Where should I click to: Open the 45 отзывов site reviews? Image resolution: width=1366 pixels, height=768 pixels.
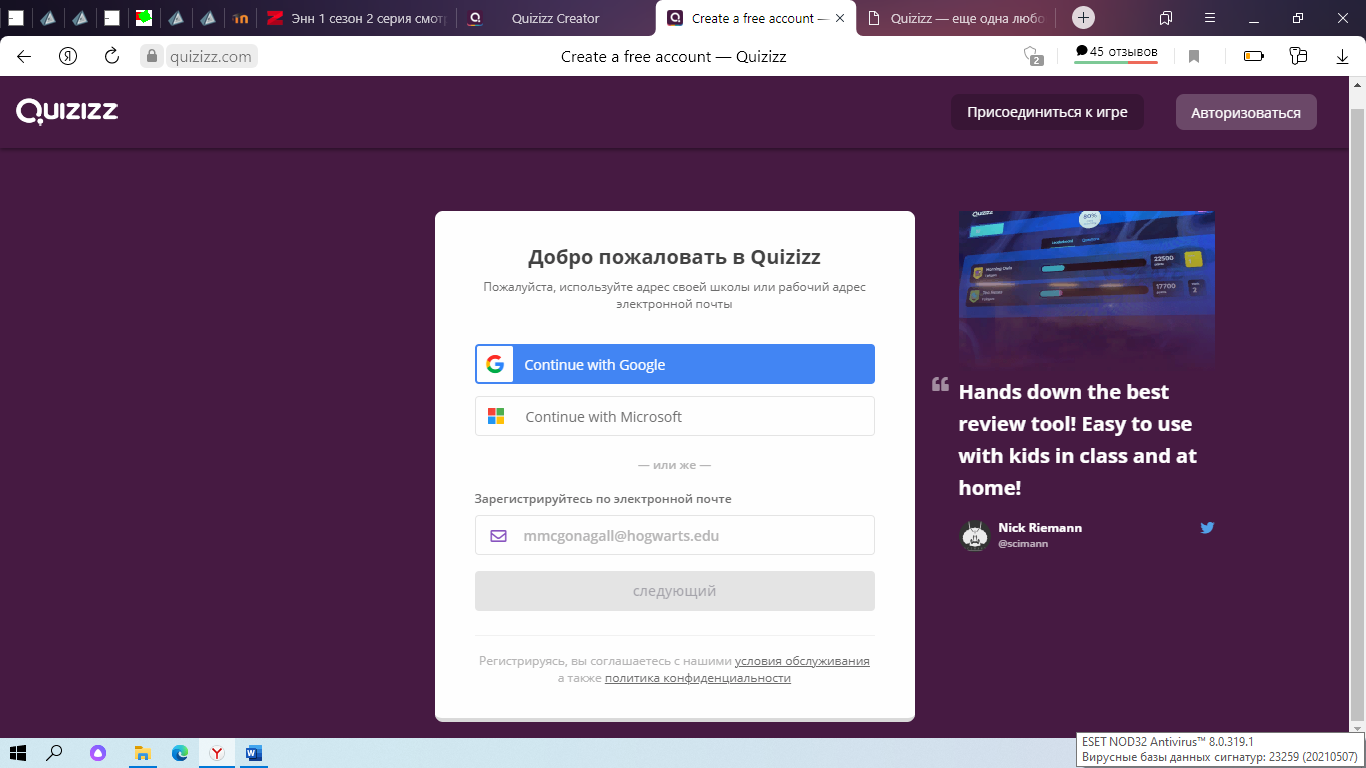(x=1116, y=53)
